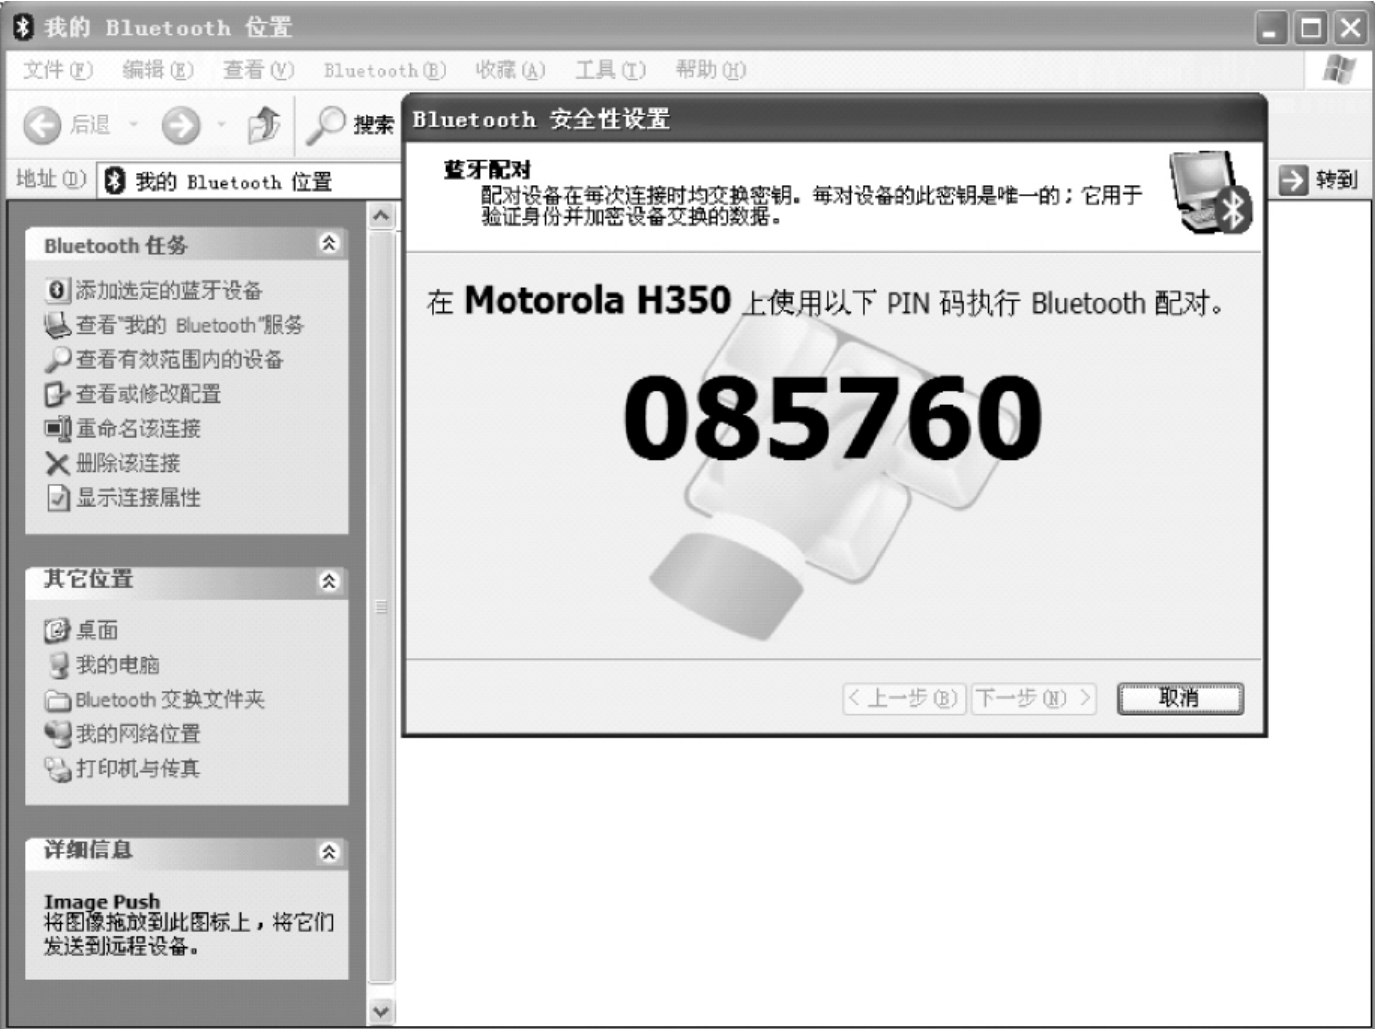This screenshot has width=1375, height=1029.
Task: Open the 帮助(H) menu
Action: (x=710, y=70)
